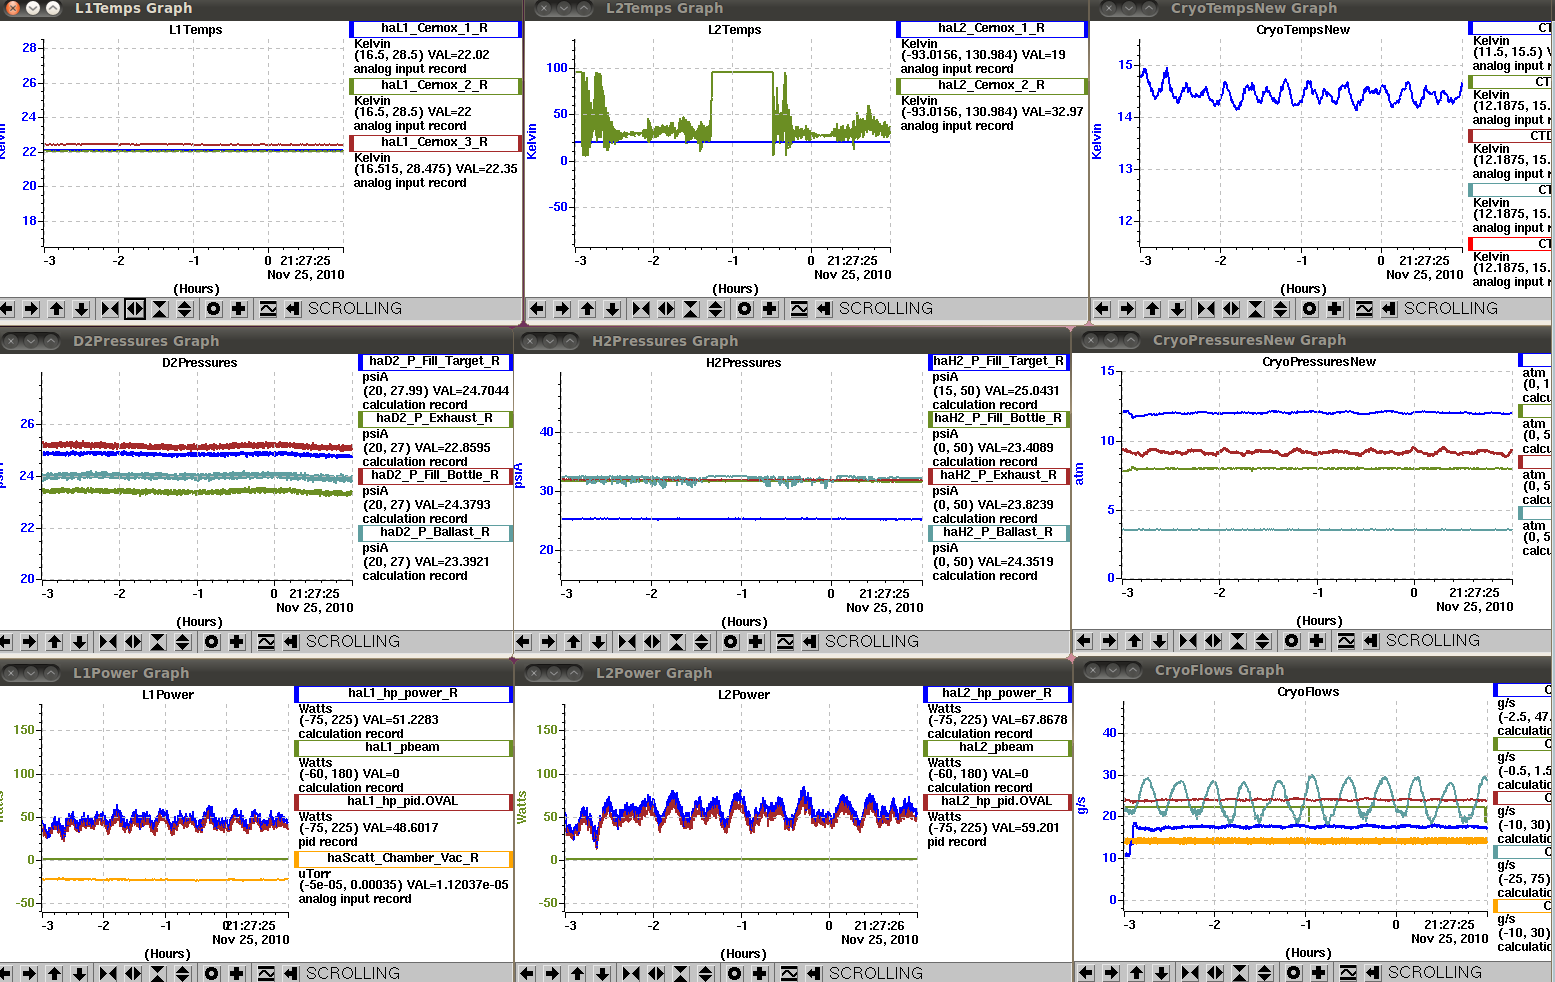The image size is (1555, 982).
Task: Click plus icon in CryoPressuresNew toolbar
Action: (x=1317, y=641)
